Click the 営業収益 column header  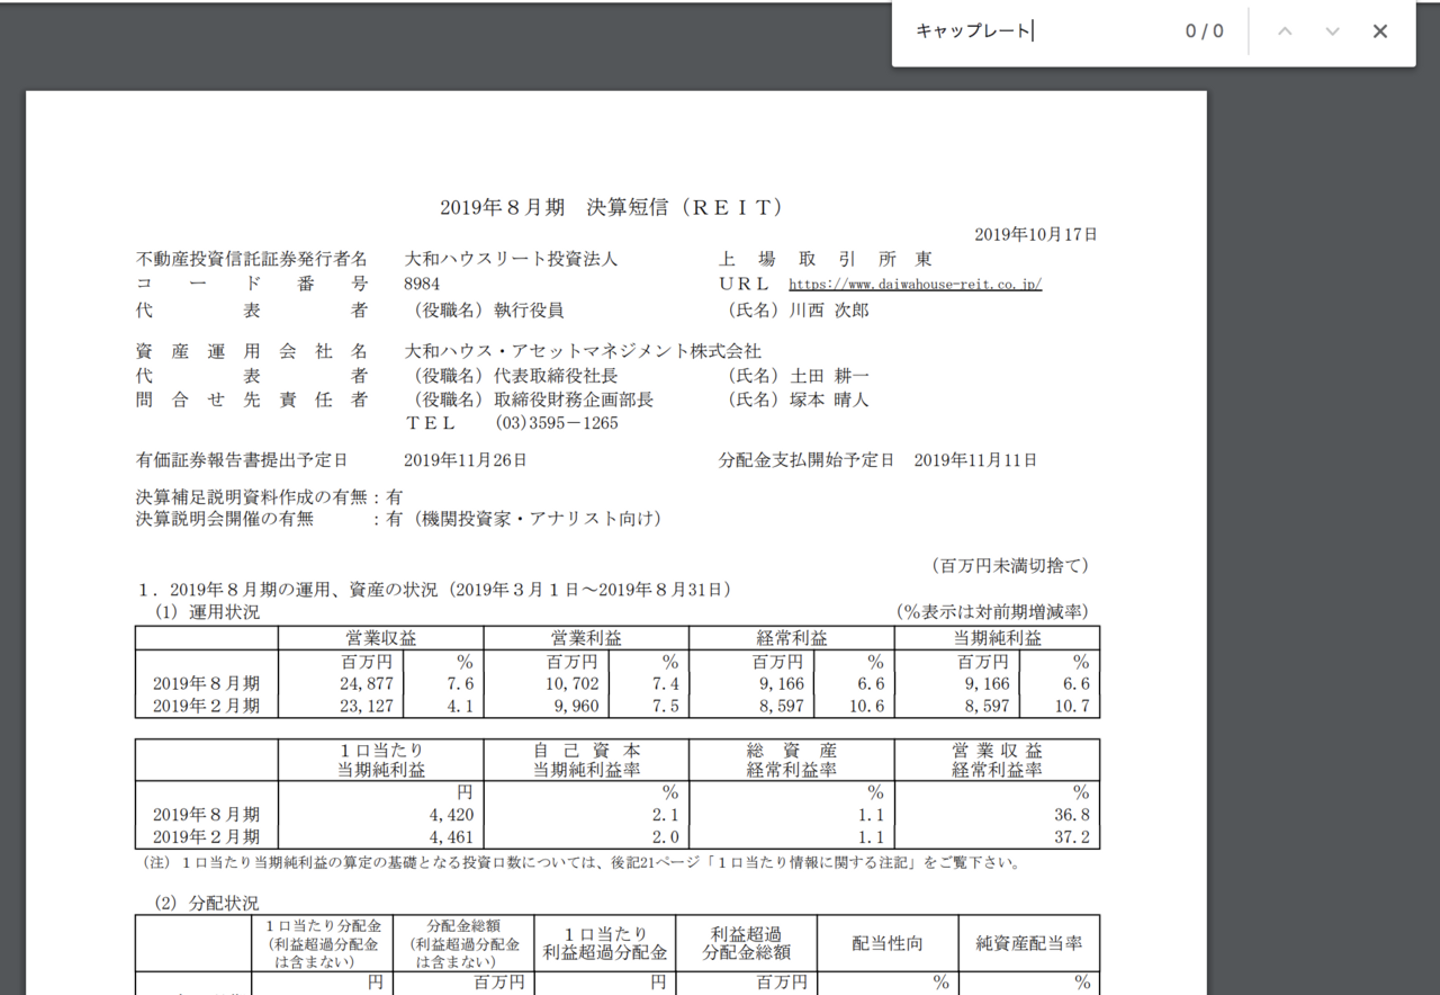click(381, 638)
